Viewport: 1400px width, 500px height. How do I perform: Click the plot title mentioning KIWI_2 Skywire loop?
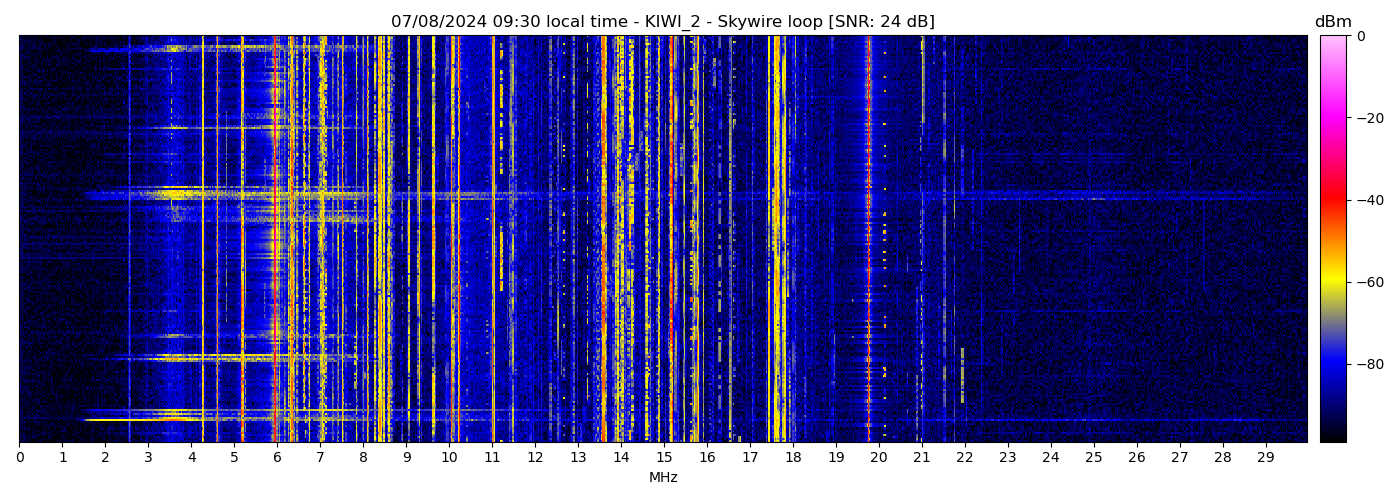point(662,22)
